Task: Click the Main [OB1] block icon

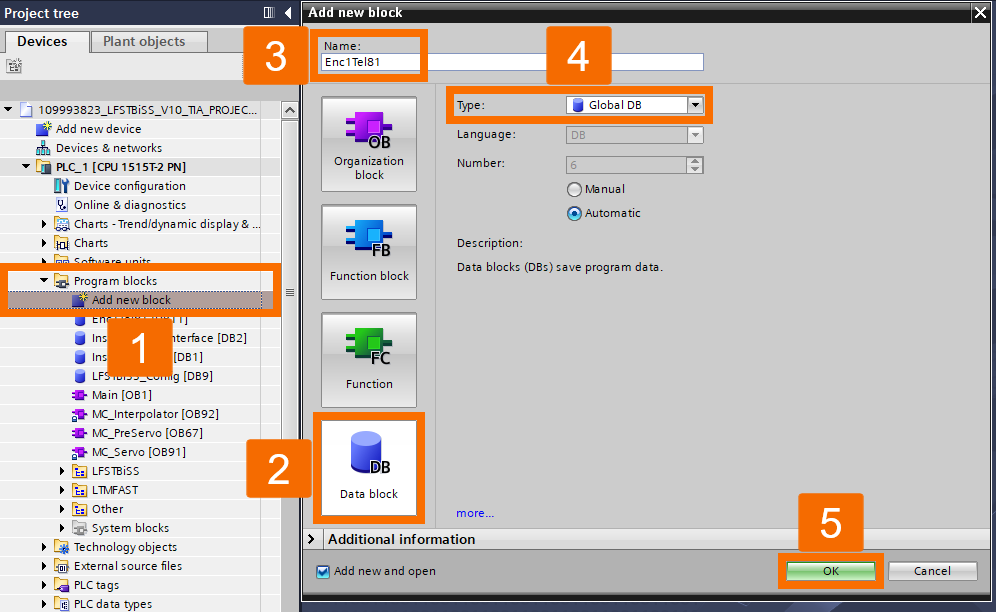Action: click(79, 395)
